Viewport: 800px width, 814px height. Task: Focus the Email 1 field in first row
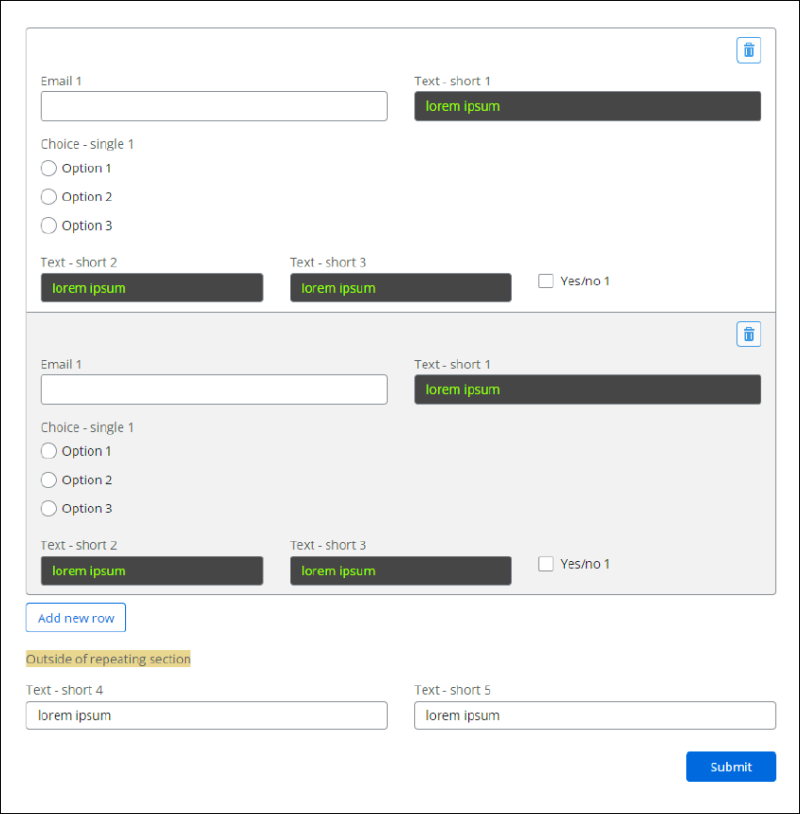214,106
